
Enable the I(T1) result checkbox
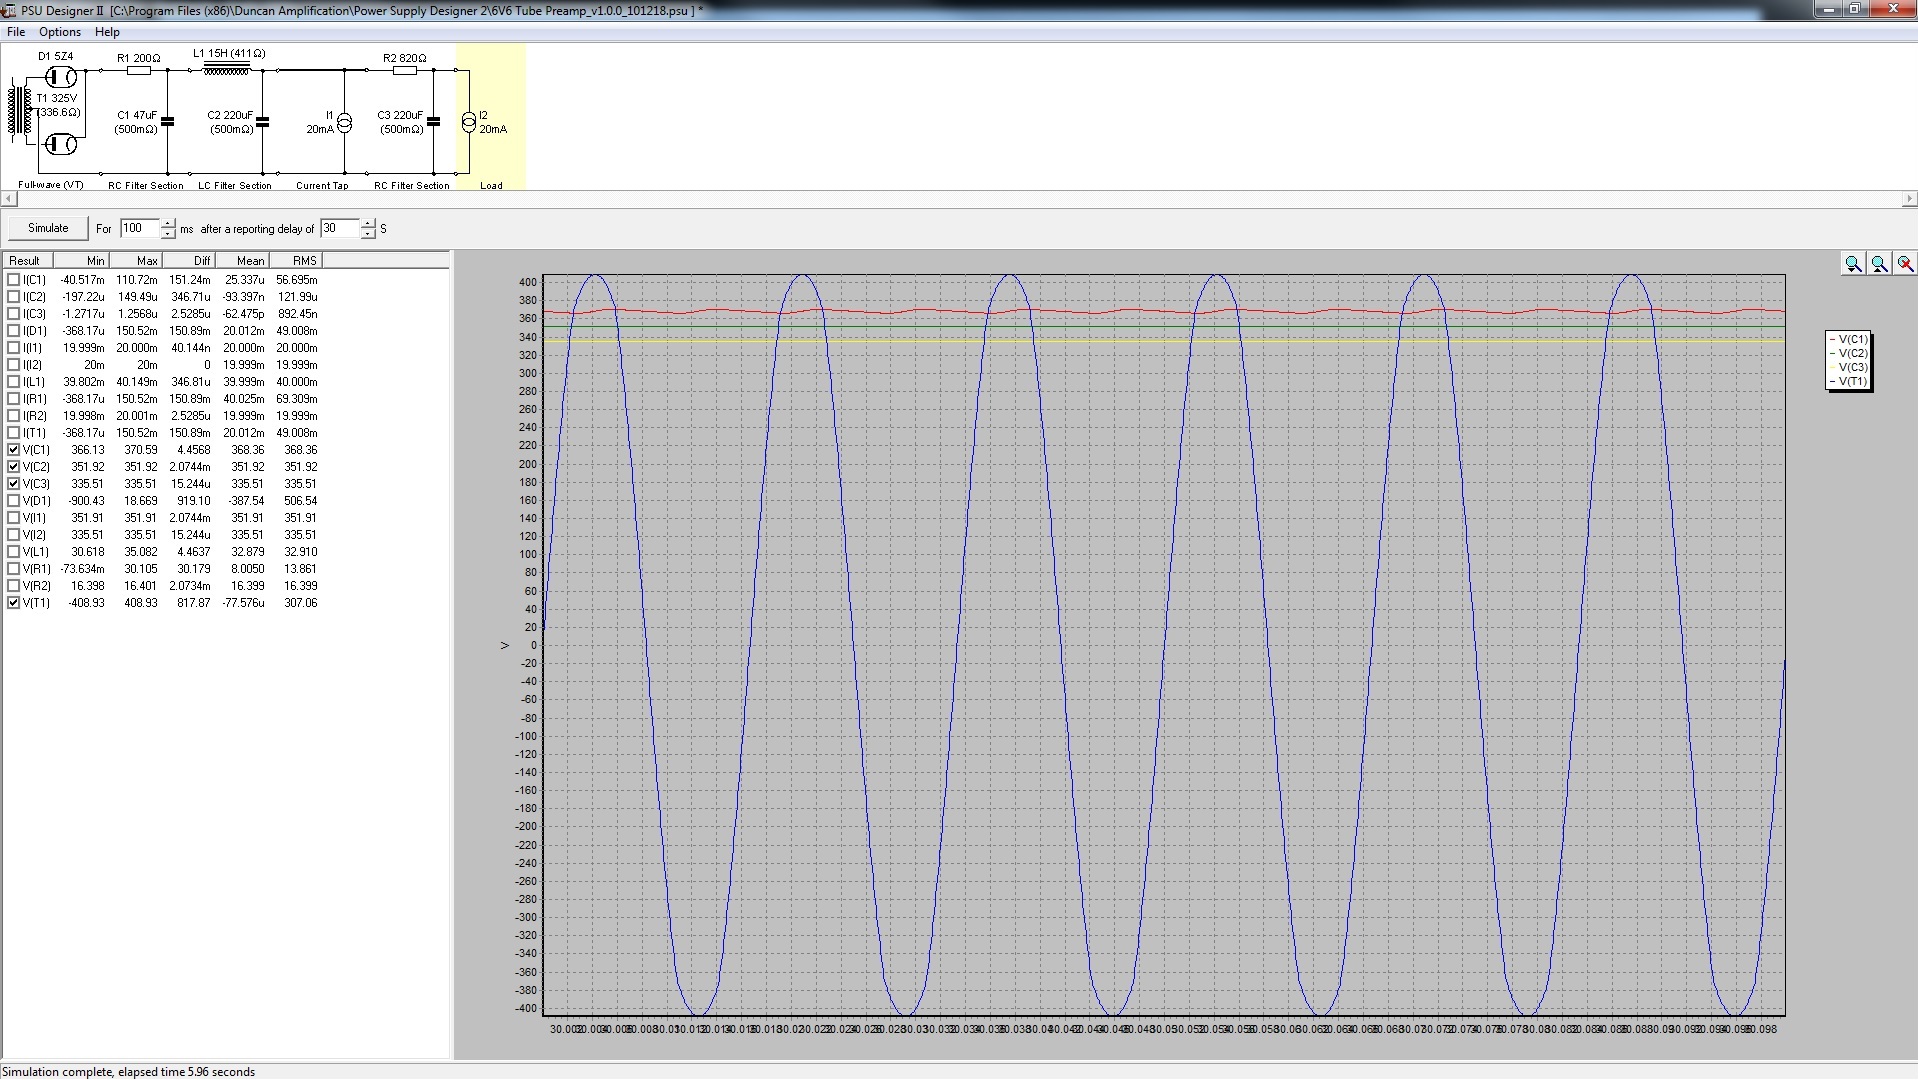coord(14,433)
